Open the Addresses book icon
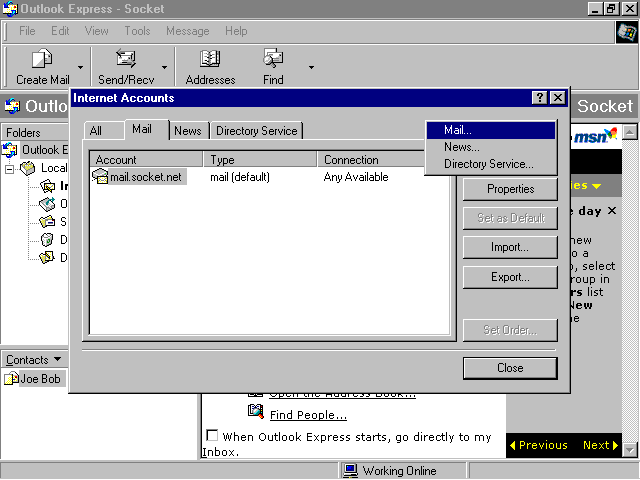This screenshot has height=480, width=640. pos(210,59)
